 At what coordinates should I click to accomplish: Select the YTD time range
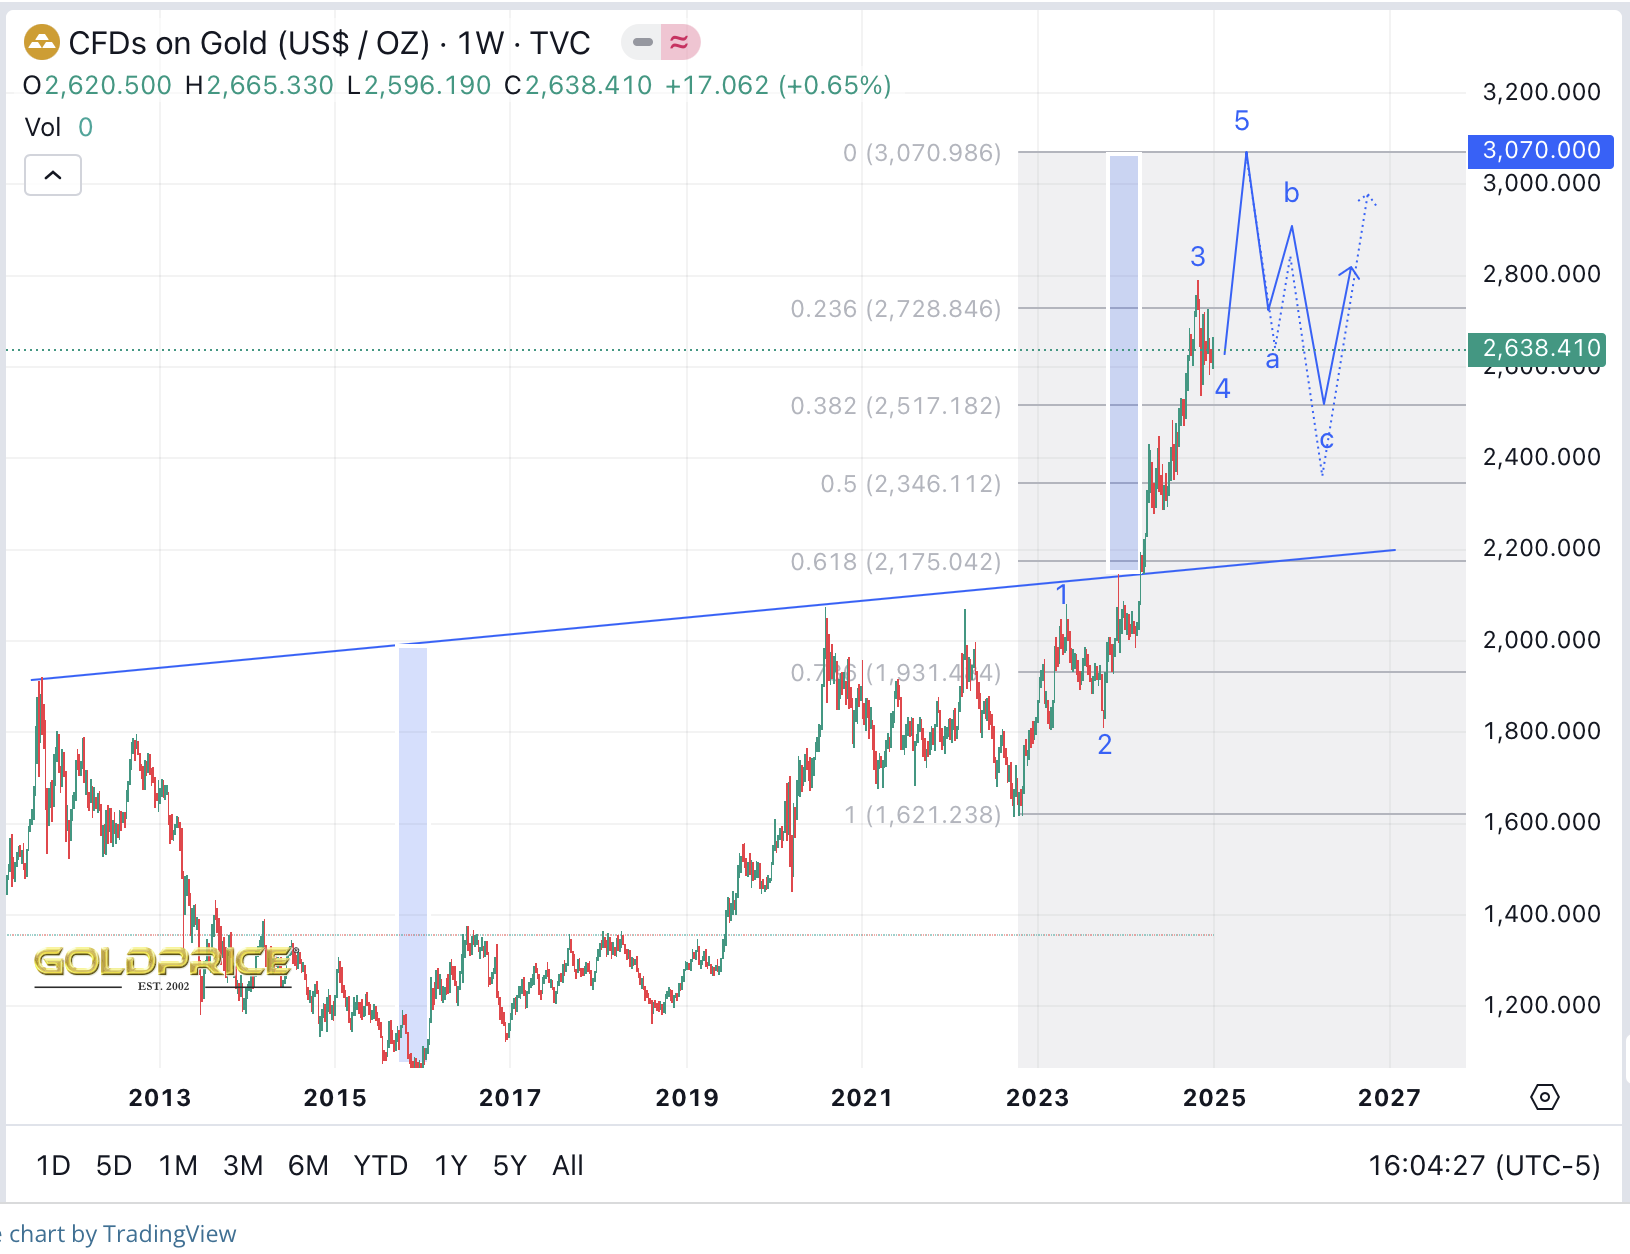click(x=381, y=1165)
